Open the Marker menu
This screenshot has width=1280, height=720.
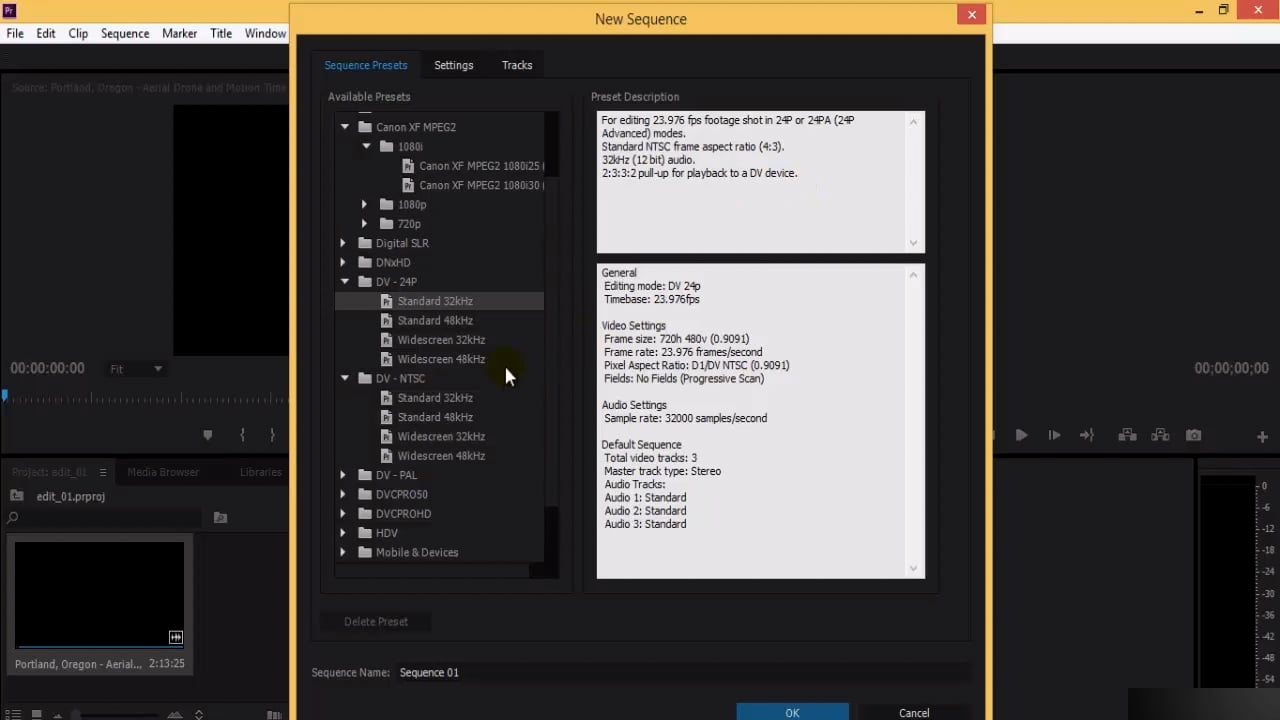pos(180,33)
